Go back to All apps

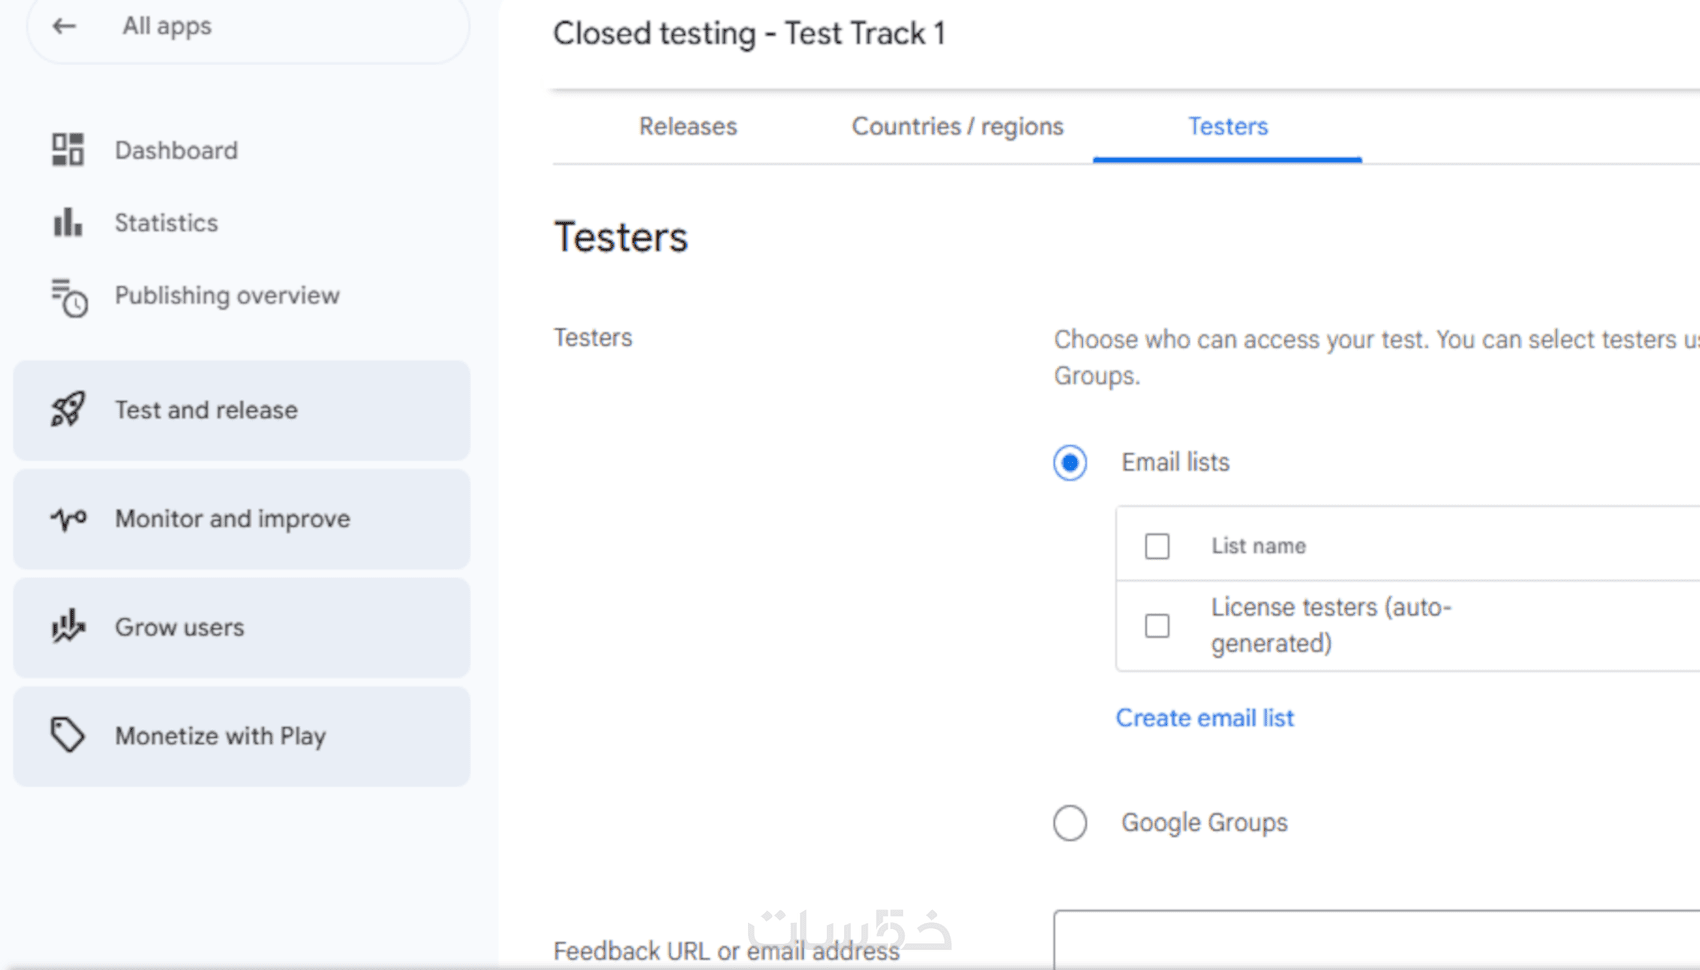(x=167, y=27)
